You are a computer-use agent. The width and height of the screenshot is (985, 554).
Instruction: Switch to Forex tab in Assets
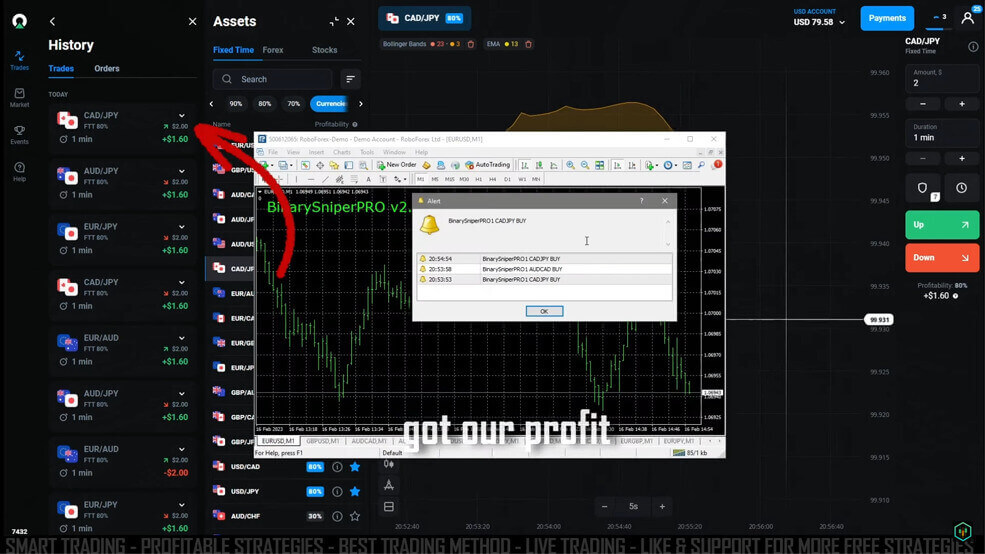(273, 50)
